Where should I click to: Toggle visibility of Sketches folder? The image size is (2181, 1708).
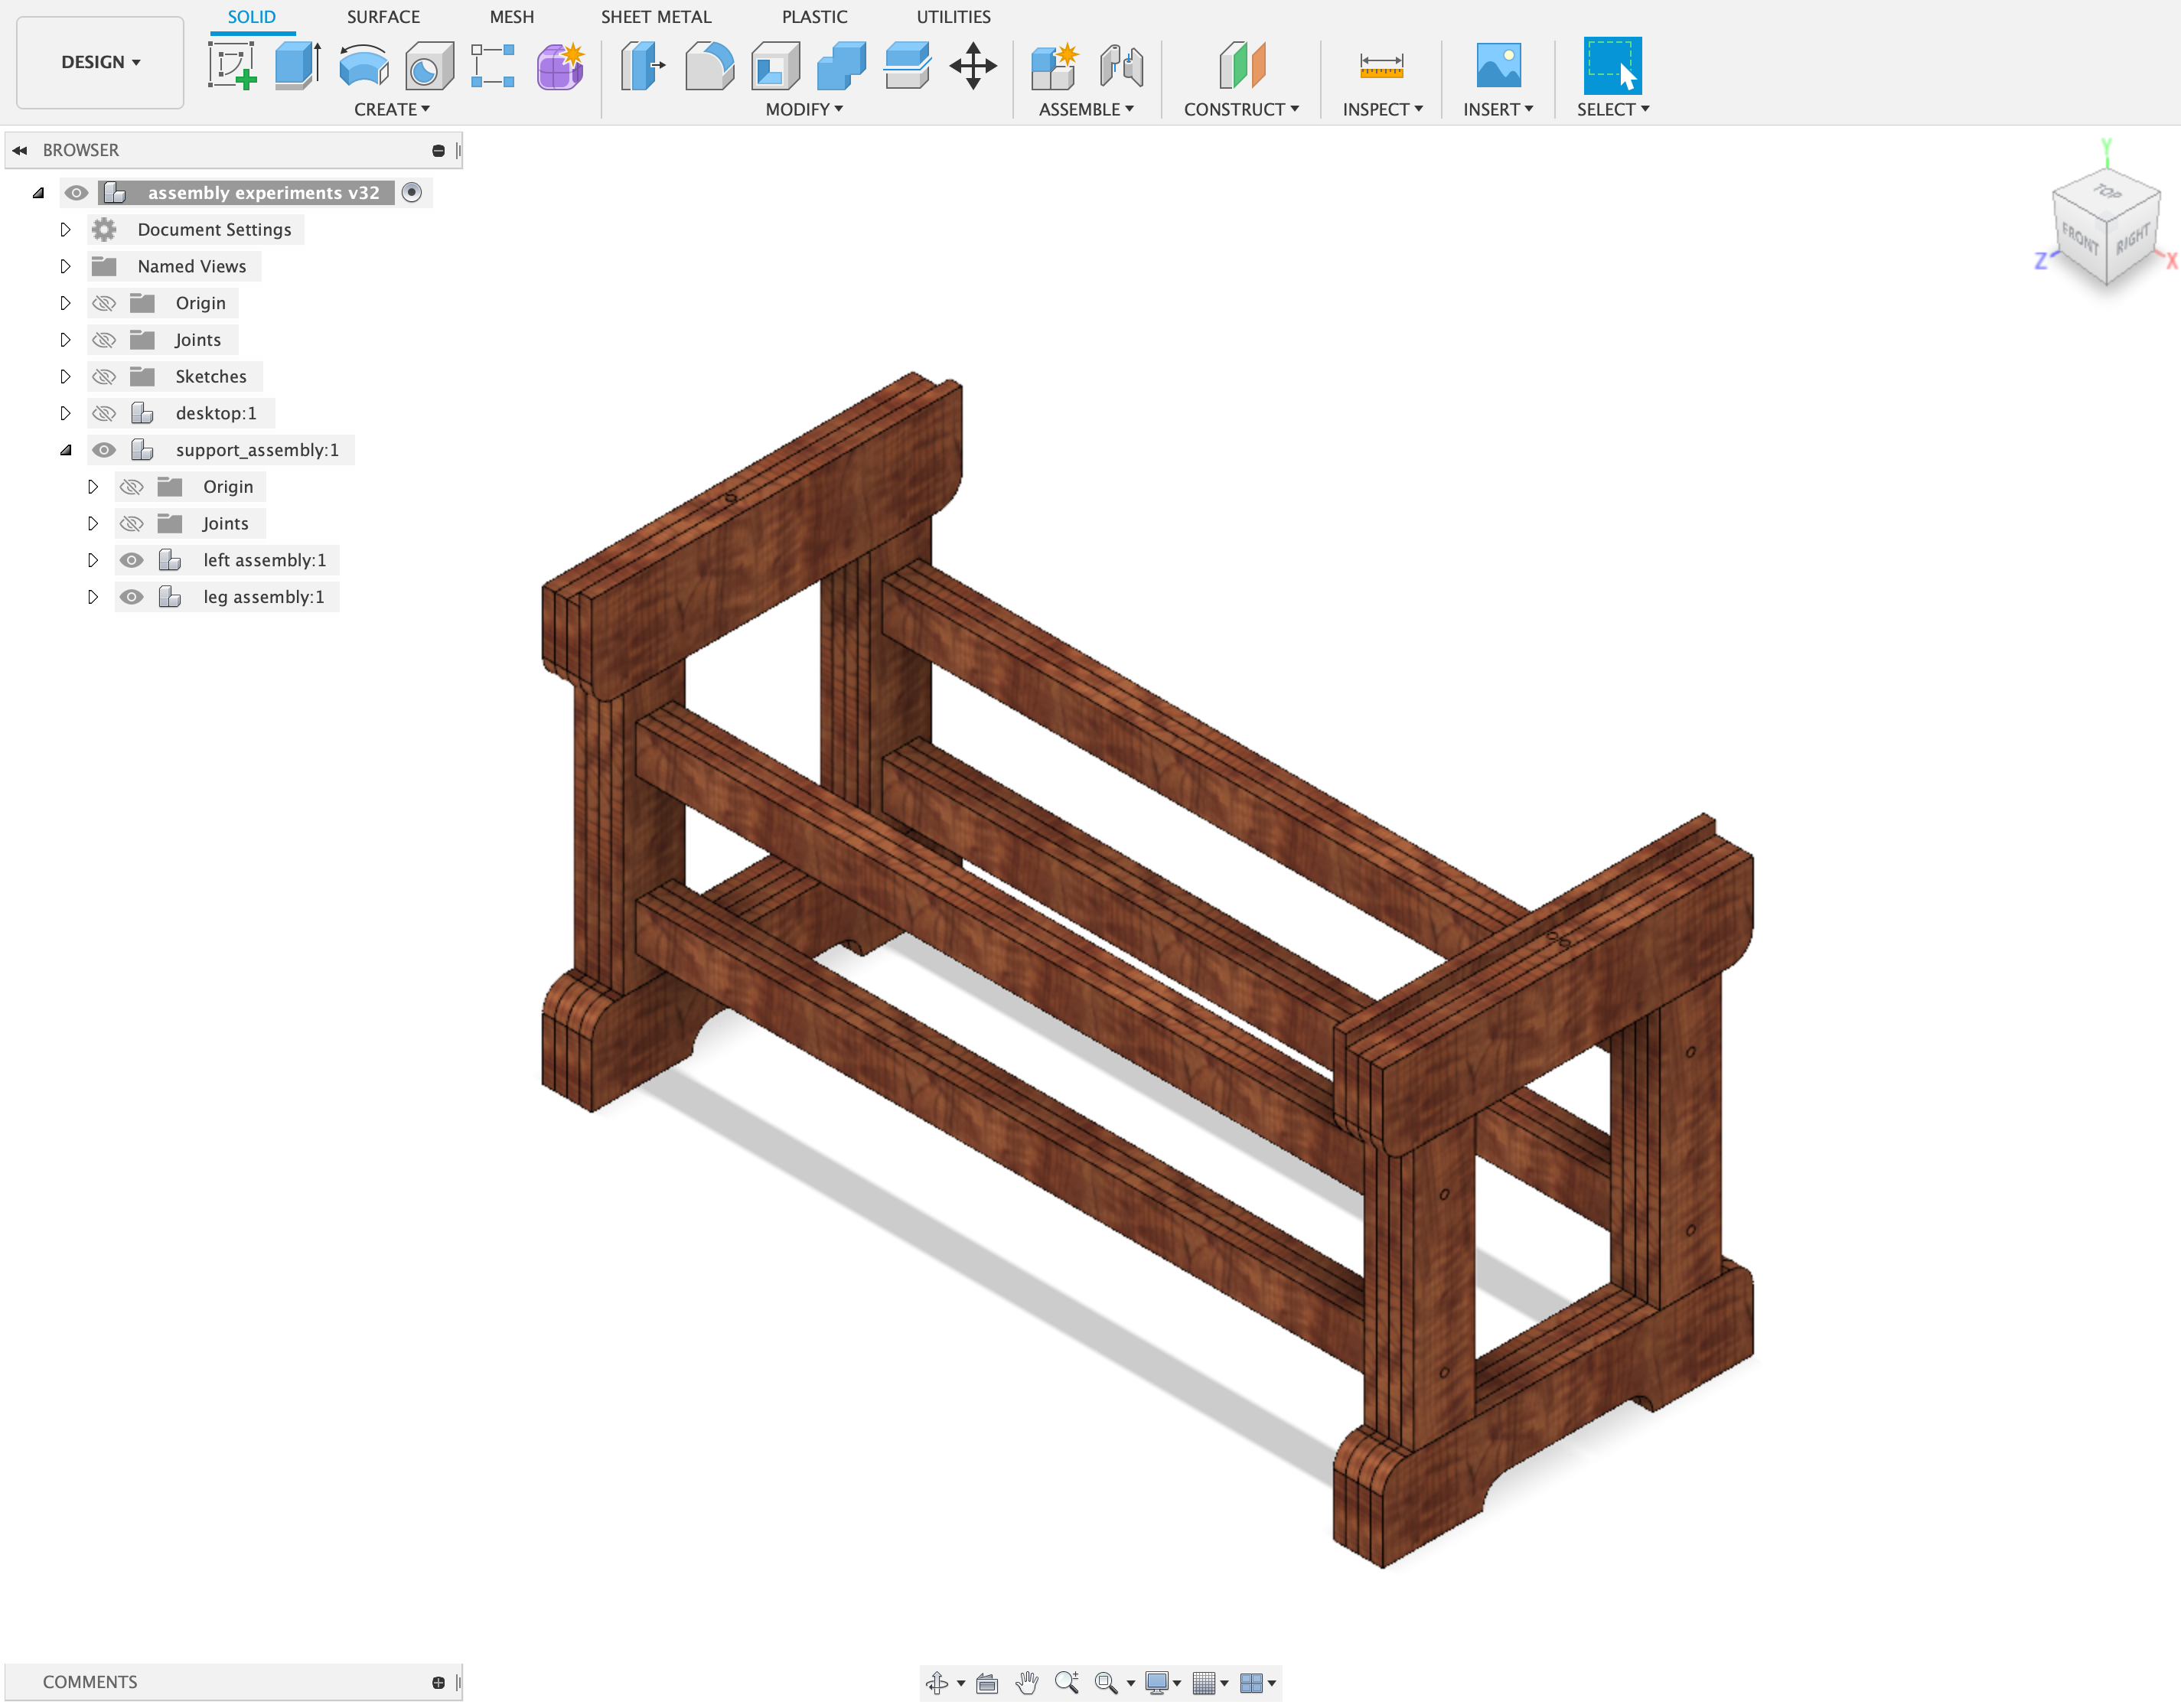[104, 376]
